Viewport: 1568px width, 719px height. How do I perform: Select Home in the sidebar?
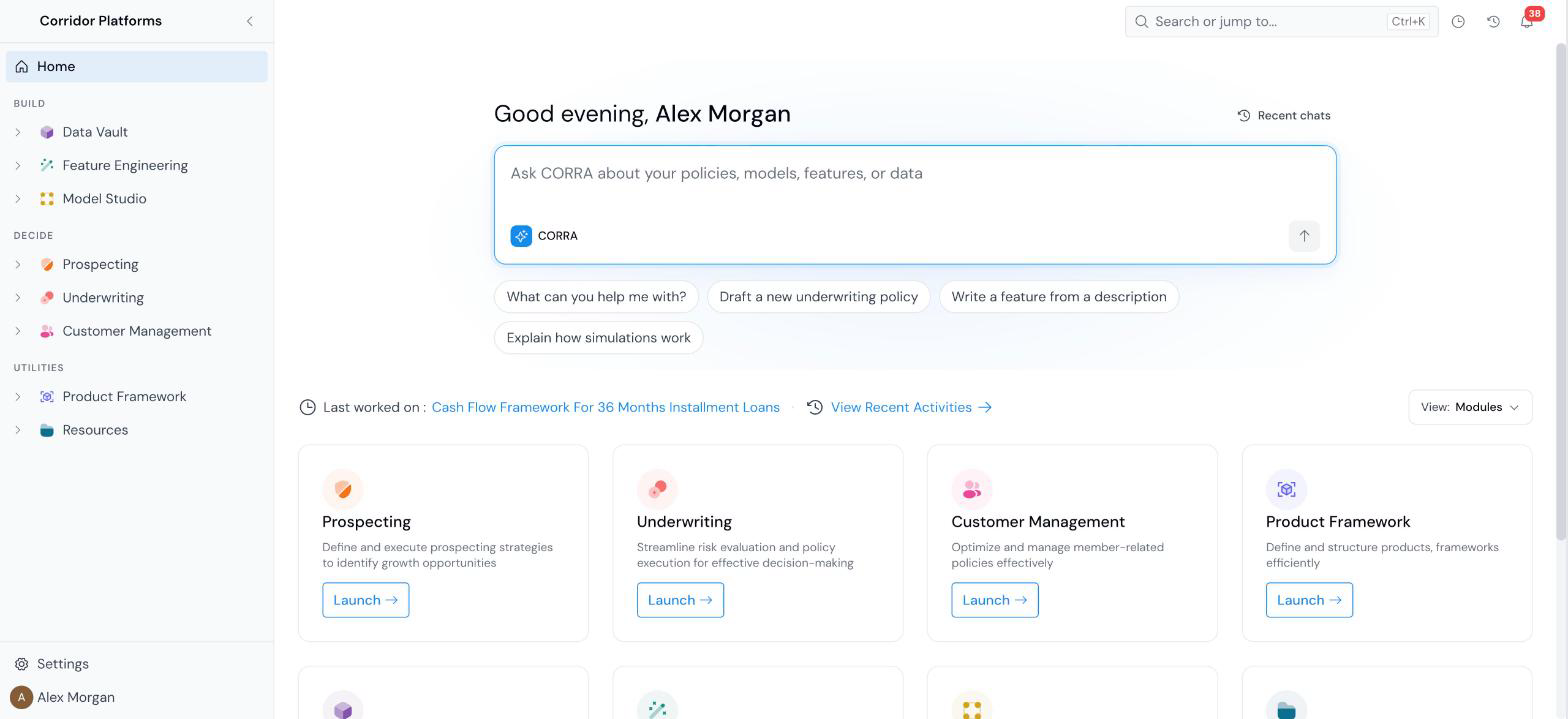point(137,66)
